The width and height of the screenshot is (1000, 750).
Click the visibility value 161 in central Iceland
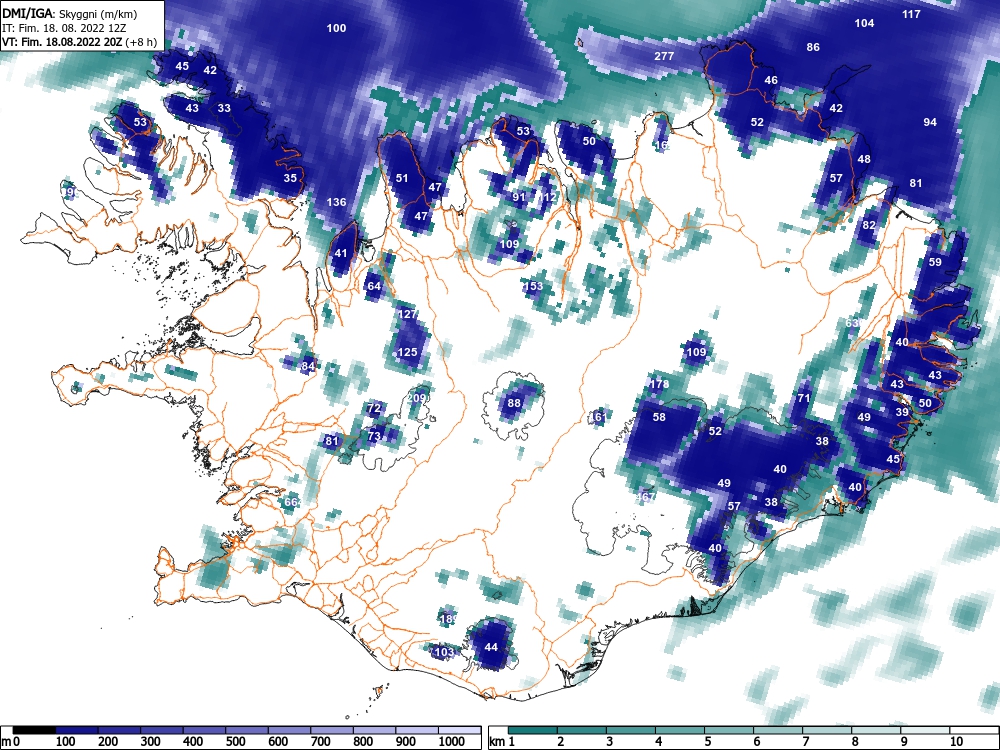click(x=598, y=417)
